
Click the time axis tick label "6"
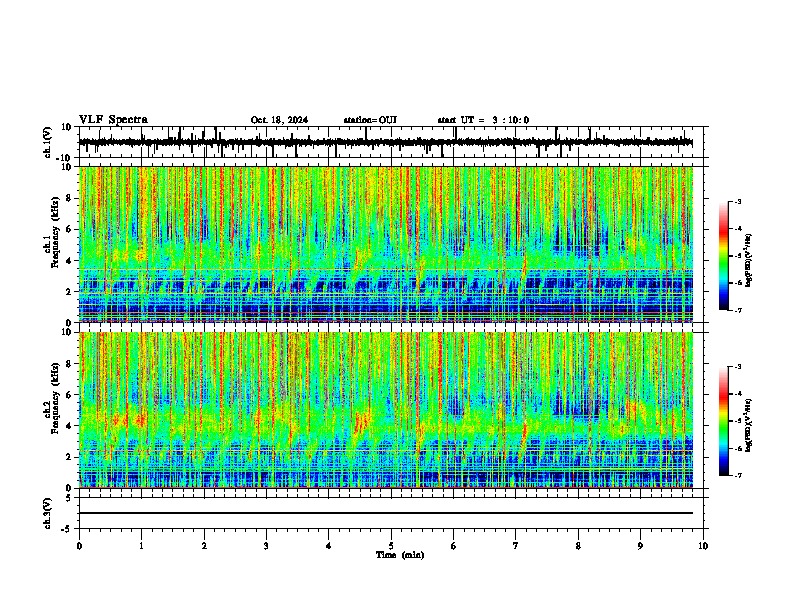tap(454, 546)
